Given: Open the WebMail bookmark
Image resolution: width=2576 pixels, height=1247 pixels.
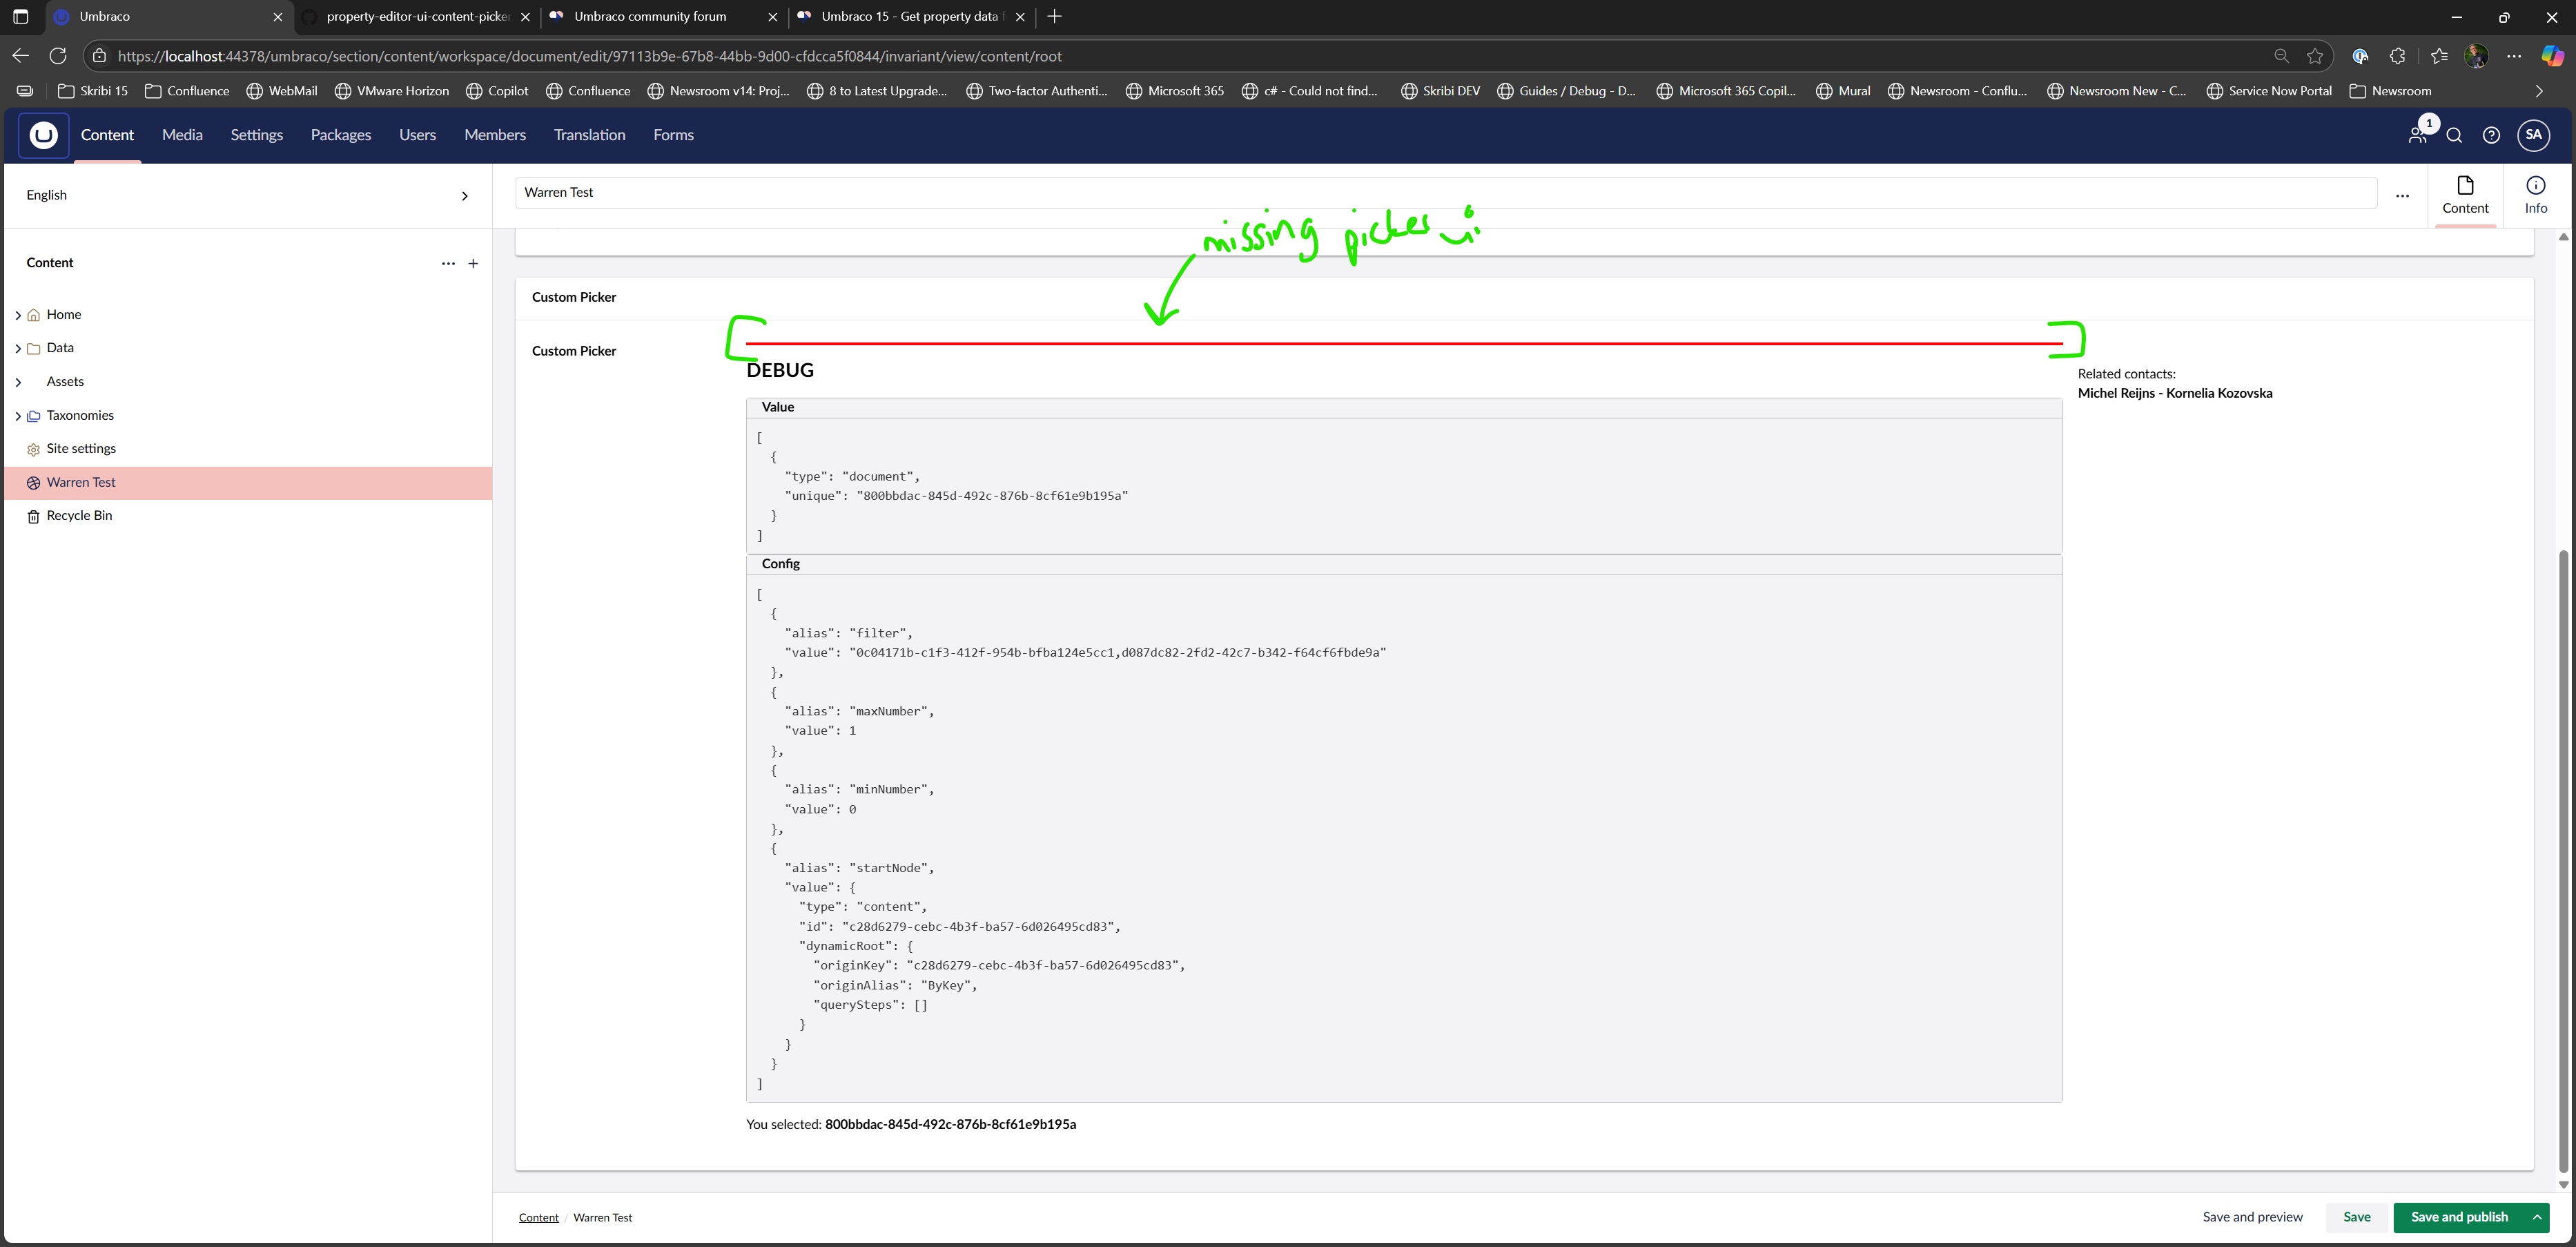Looking at the screenshot, I should (282, 91).
